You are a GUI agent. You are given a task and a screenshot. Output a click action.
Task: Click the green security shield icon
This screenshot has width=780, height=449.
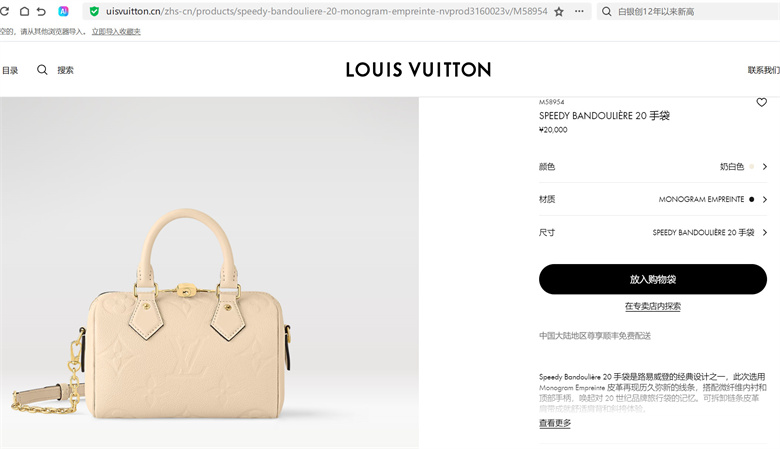click(x=94, y=11)
